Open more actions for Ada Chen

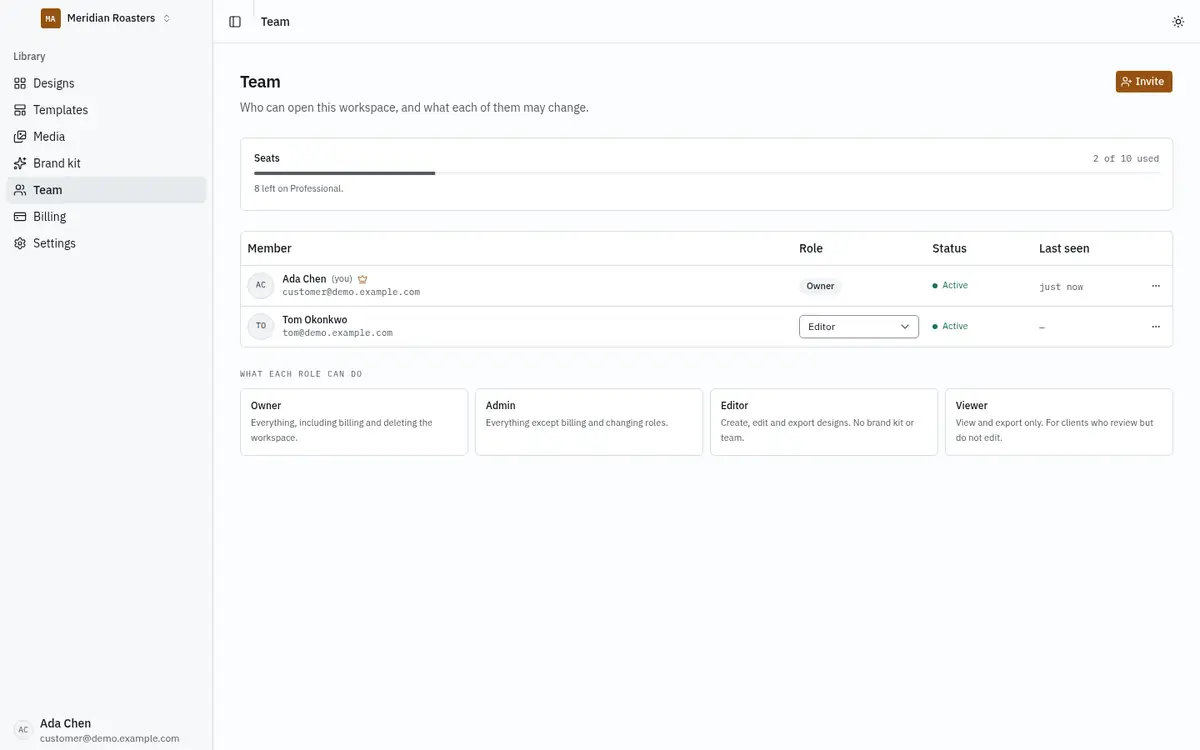pos(1156,286)
